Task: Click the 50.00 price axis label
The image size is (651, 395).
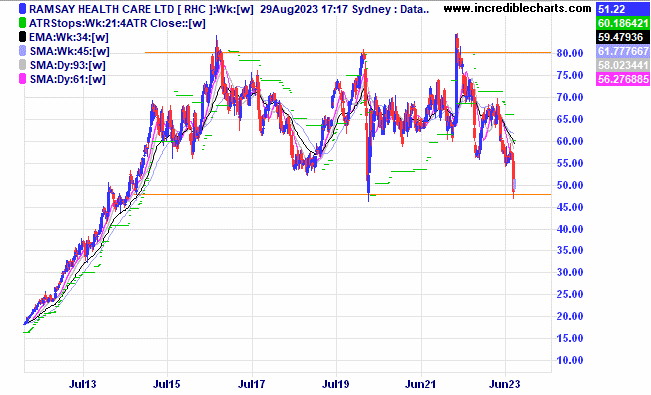Action: pyautogui.click(x=570, y=185)
